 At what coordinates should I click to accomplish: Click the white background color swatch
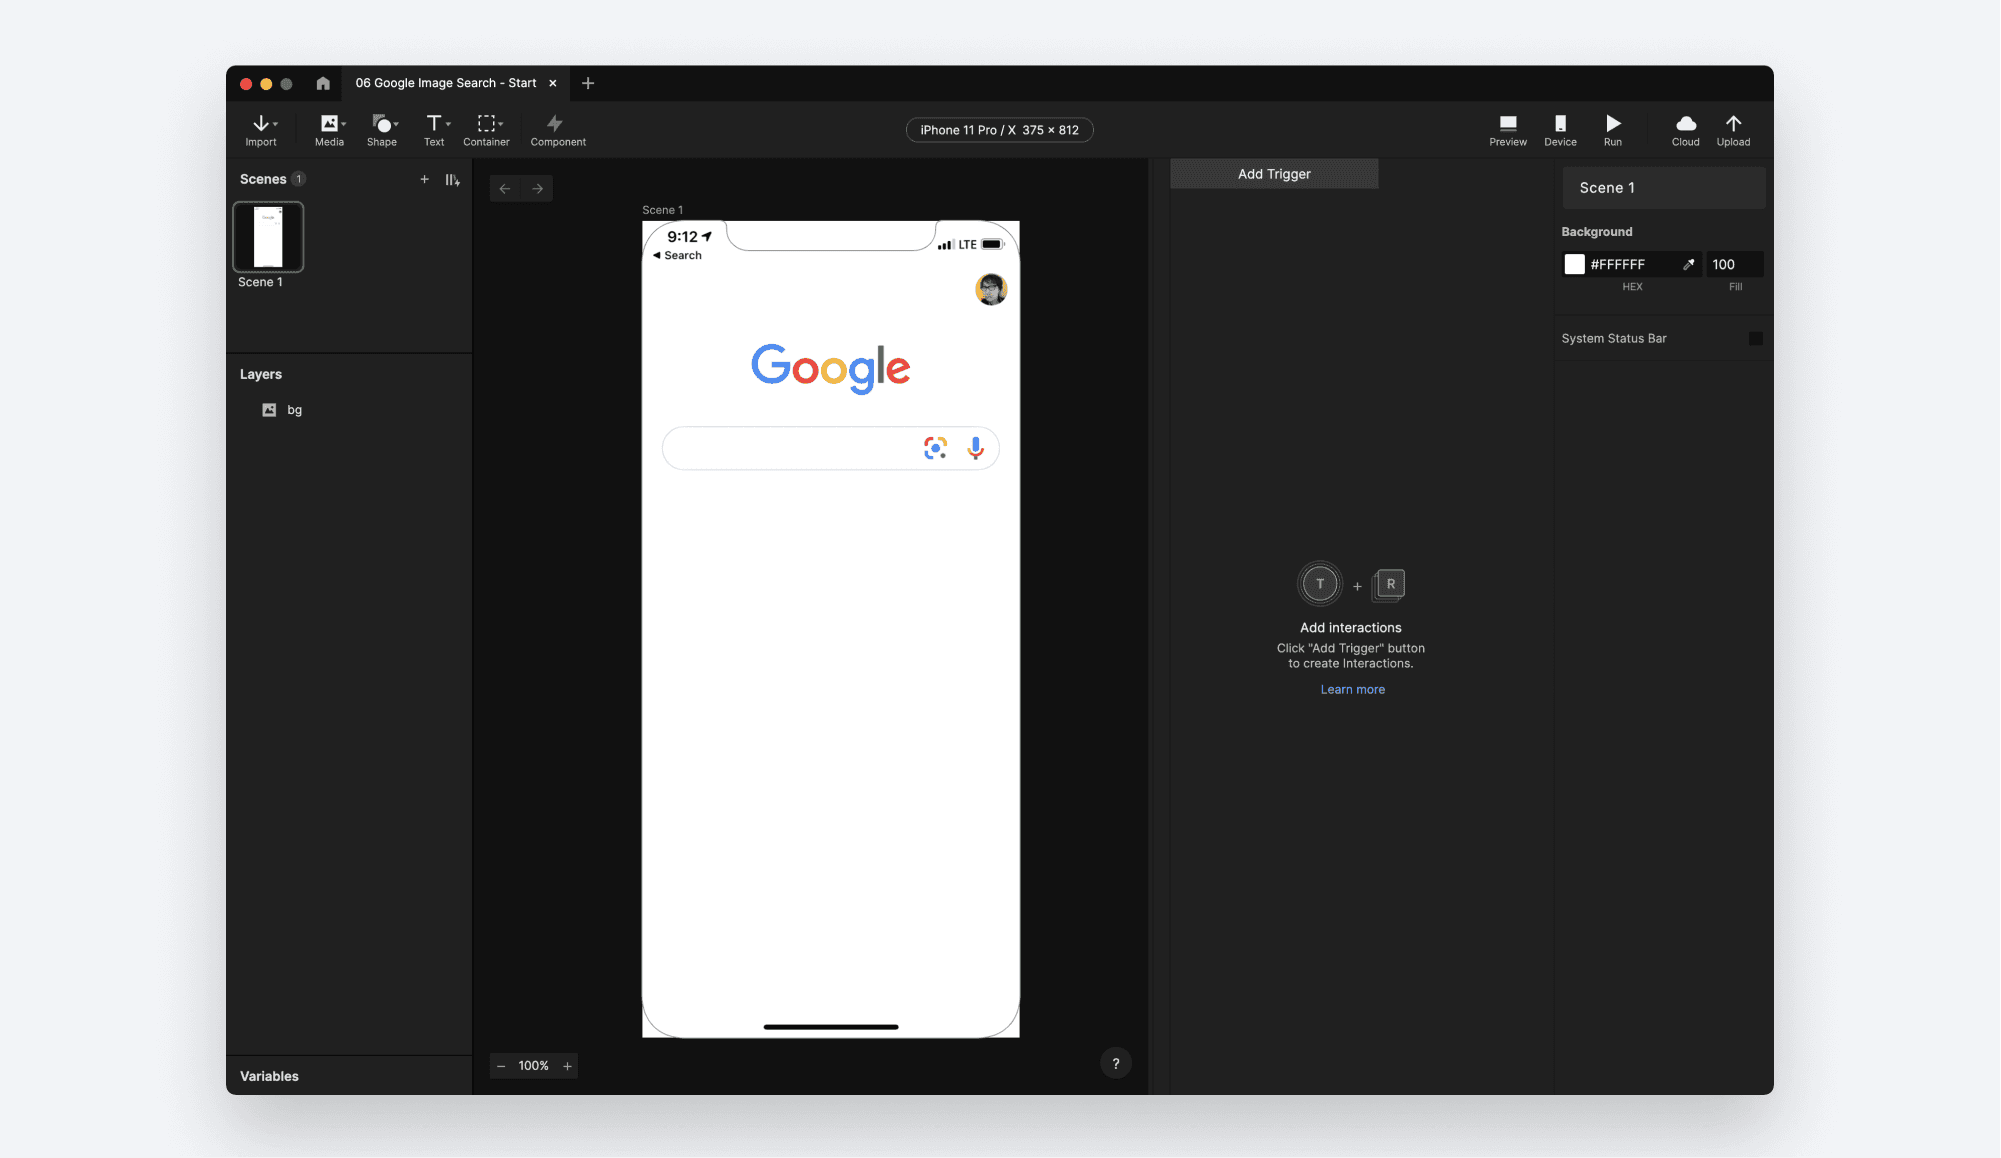(1574, 264)
